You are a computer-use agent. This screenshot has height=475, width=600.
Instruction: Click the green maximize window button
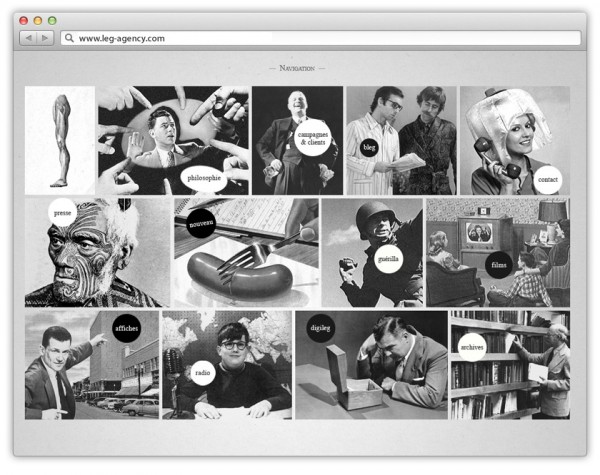tap(52, 20)
